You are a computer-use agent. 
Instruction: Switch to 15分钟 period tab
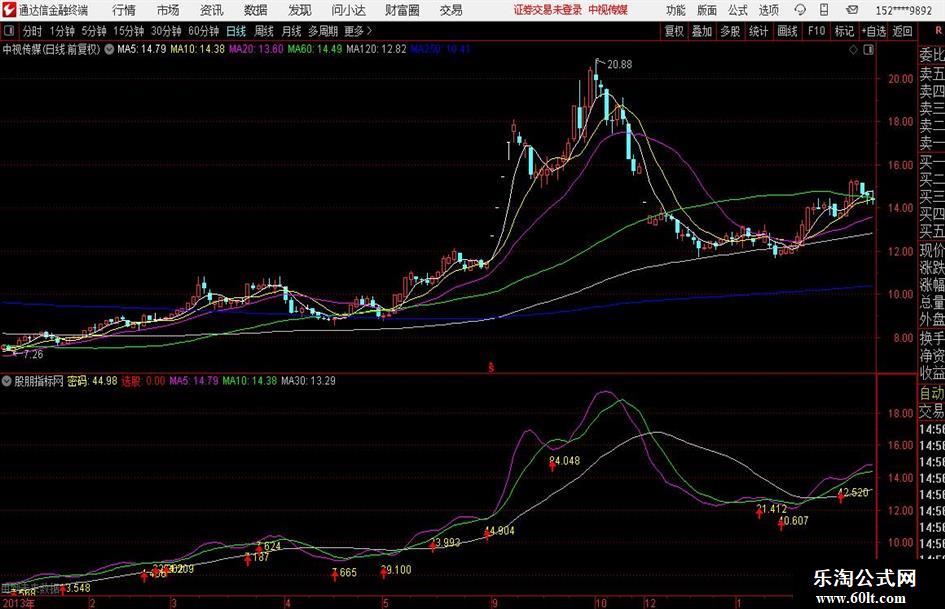click(x=129, y=31)
